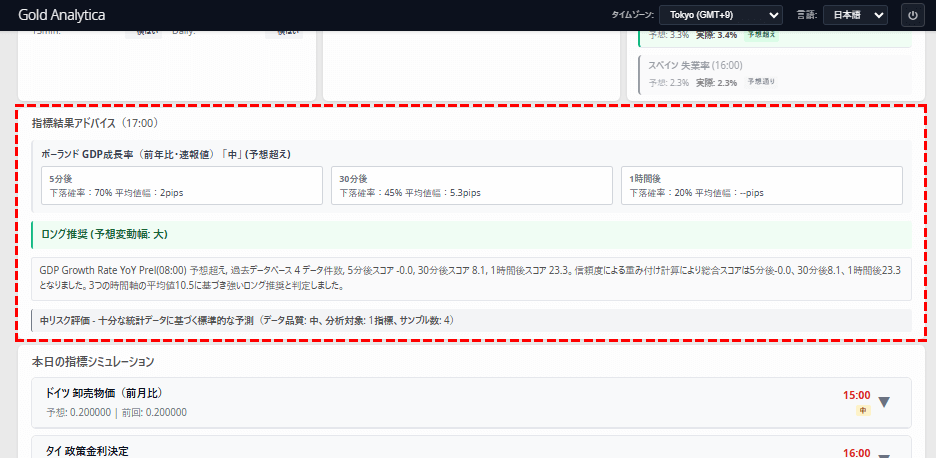The height and width of the screenshot is (458, 936).
Task: Click the Gold Analytica logo text
Action: click(x=61, y=15)
